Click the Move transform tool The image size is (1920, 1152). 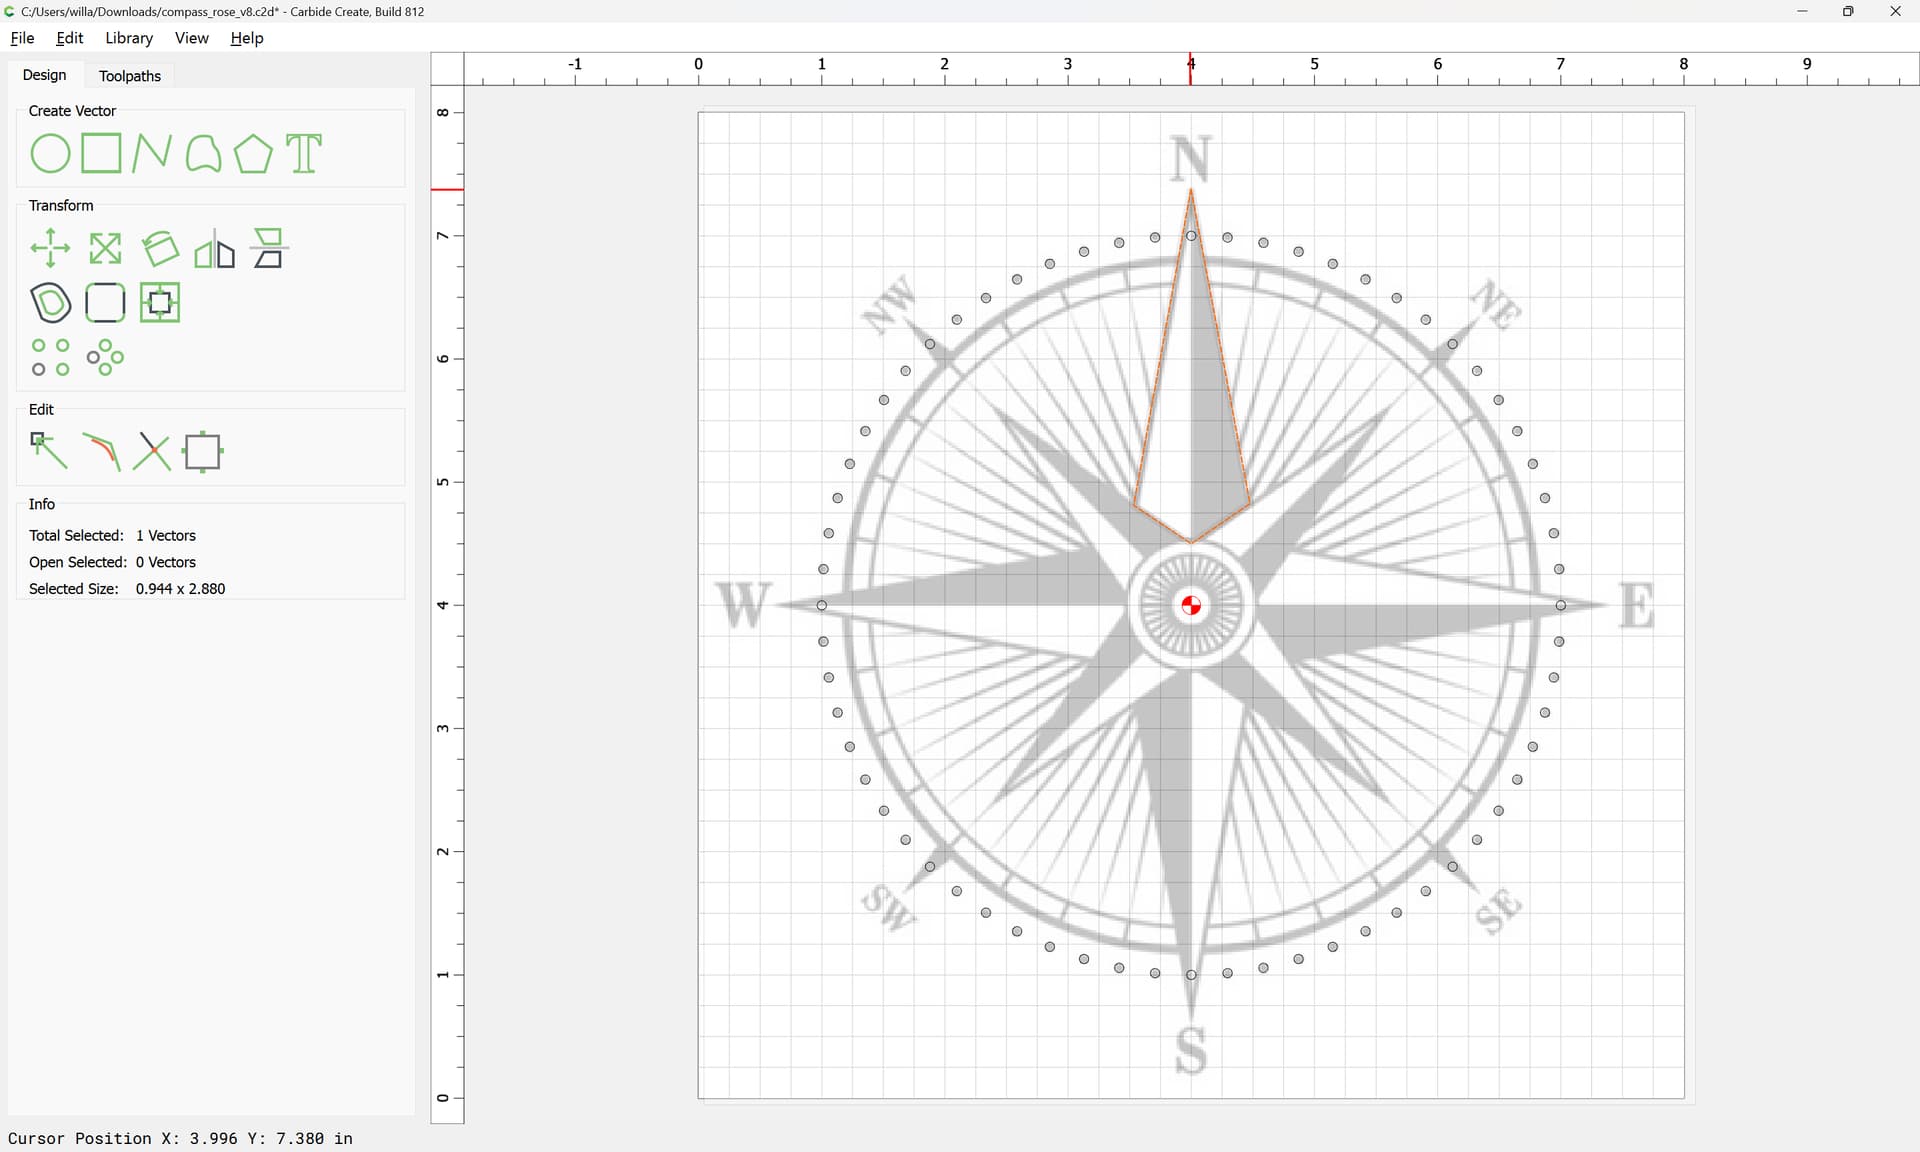[x=50, y=249]
